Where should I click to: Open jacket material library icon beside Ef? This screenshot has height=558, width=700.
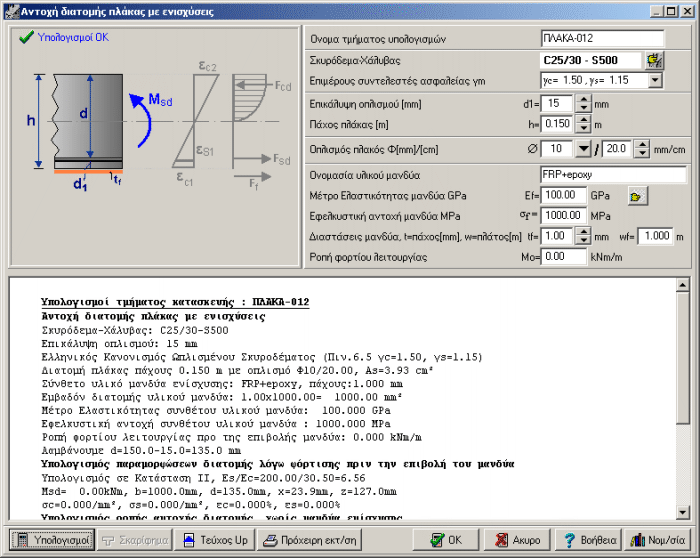click(638, 196)
